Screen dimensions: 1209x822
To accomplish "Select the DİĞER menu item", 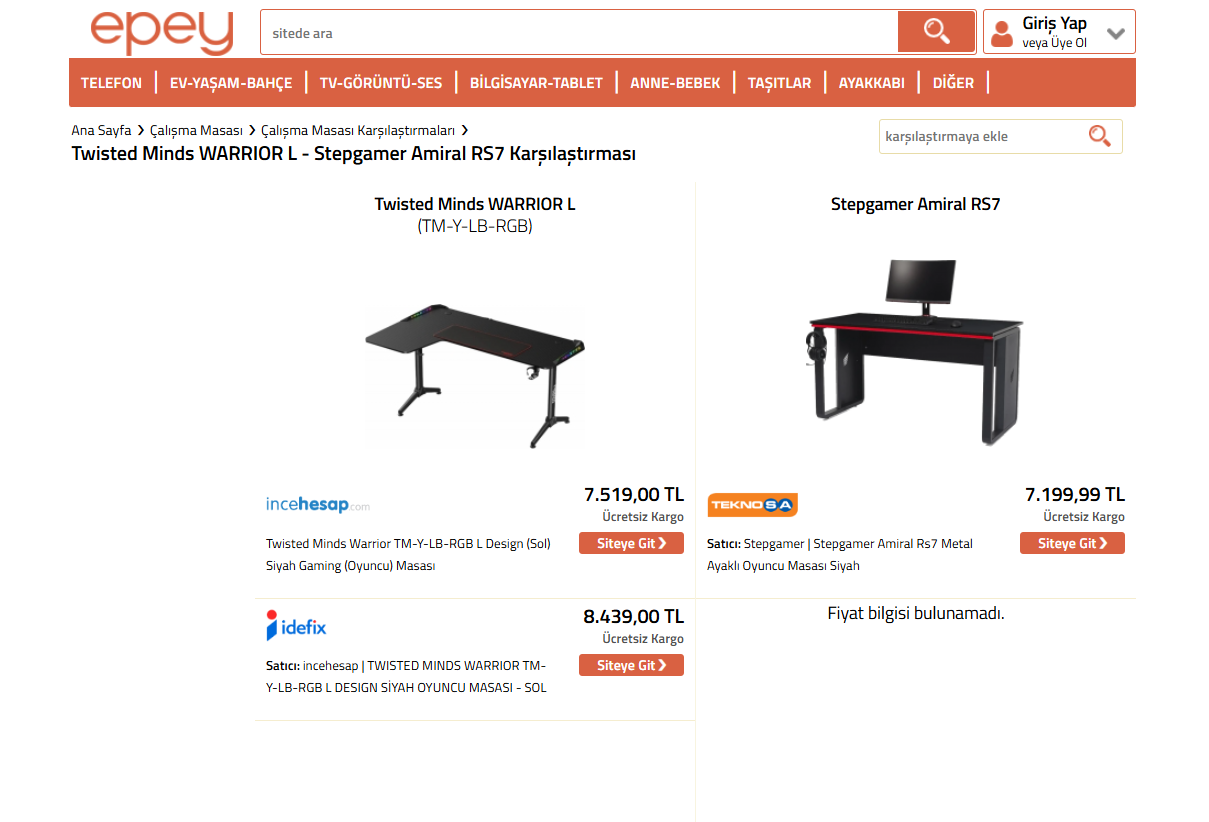I will 953,83.
